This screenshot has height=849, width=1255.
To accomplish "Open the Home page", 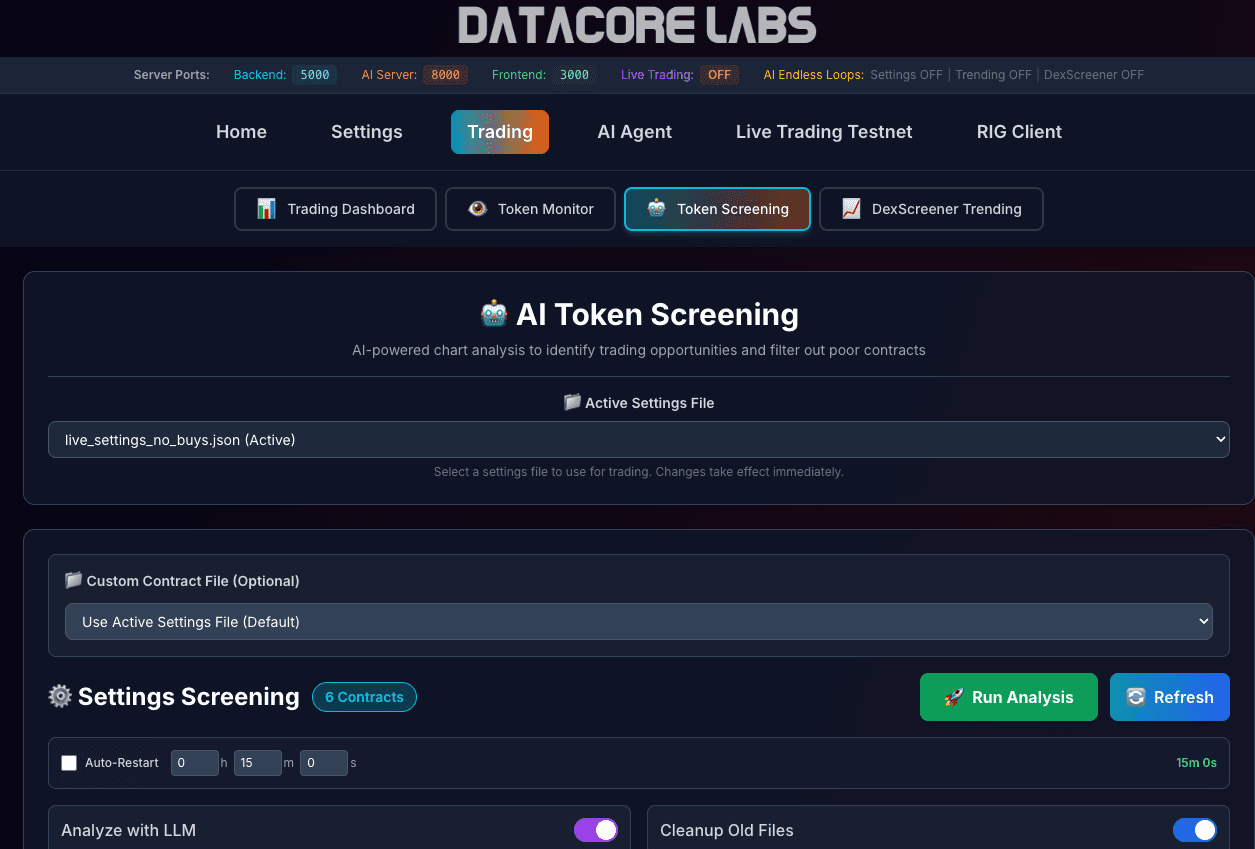I will (x=241, y=132).
